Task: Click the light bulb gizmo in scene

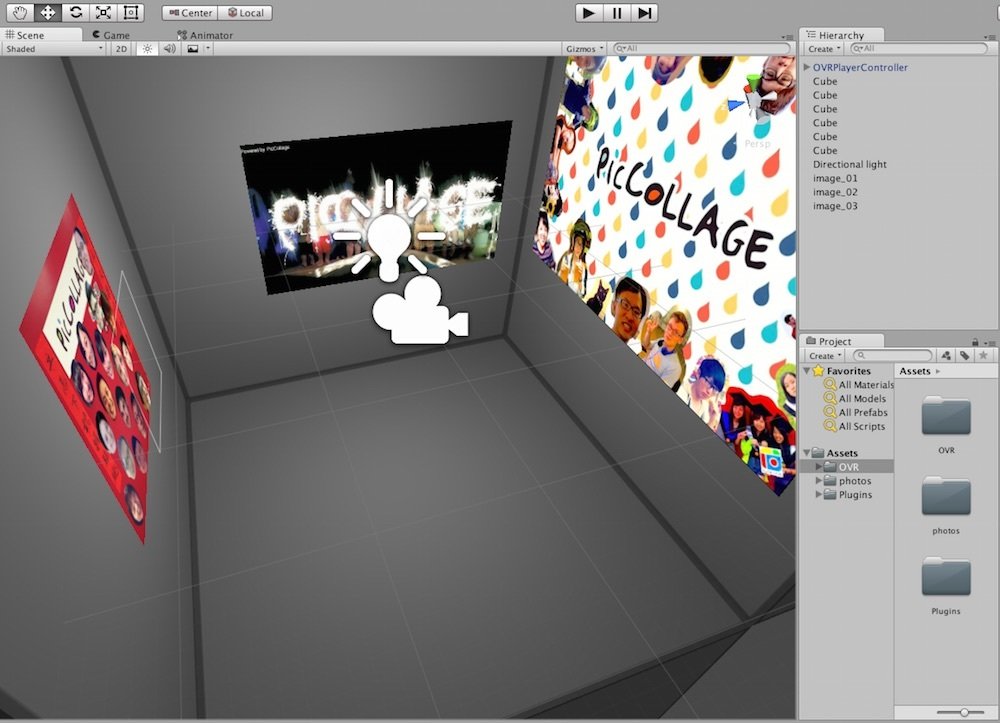Action: [x=389, y=230]
